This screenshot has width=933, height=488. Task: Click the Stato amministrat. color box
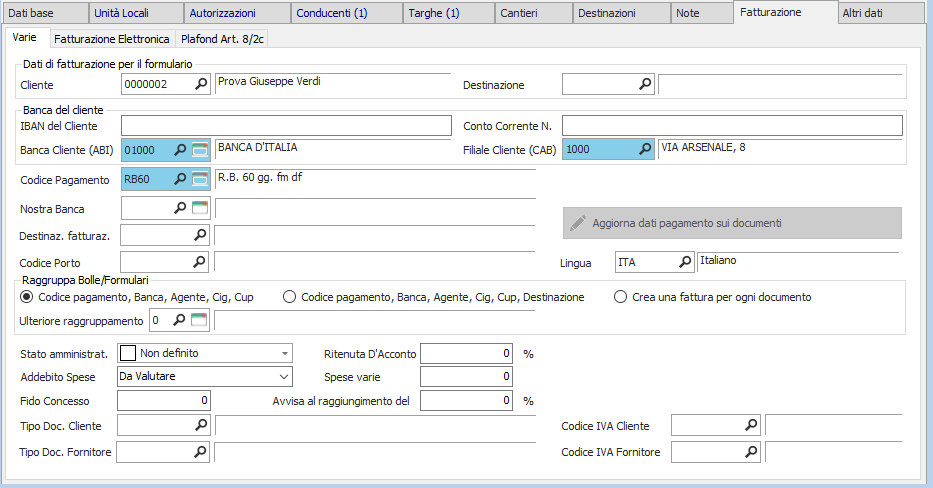(x=128, y=353)
